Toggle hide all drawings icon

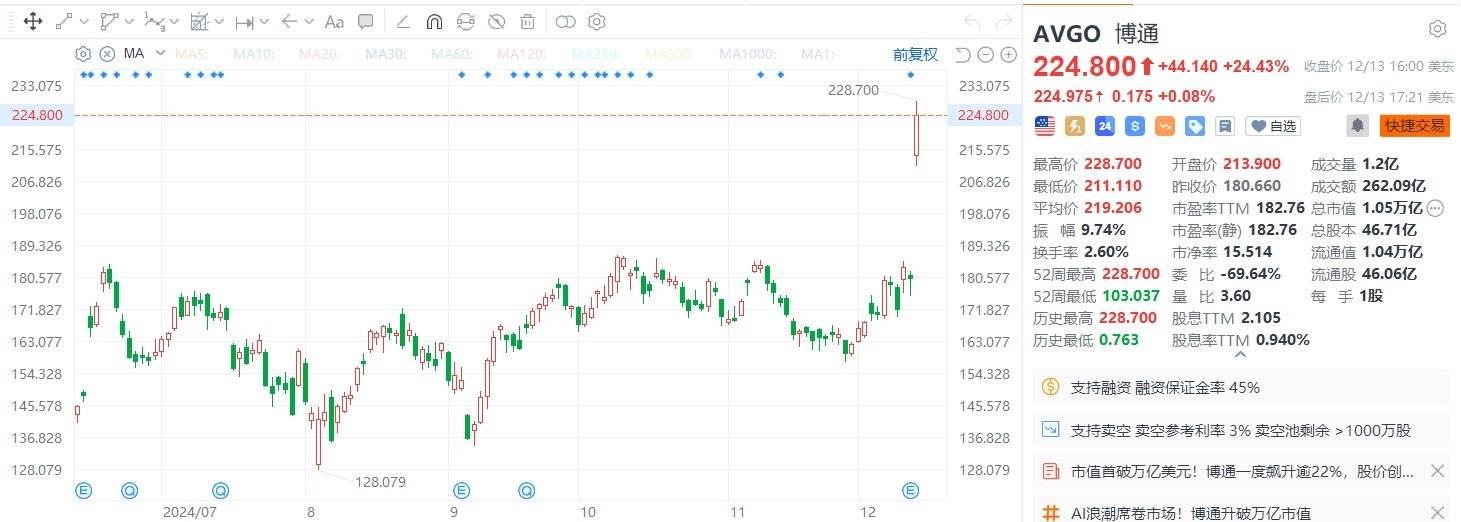point(496,21)
